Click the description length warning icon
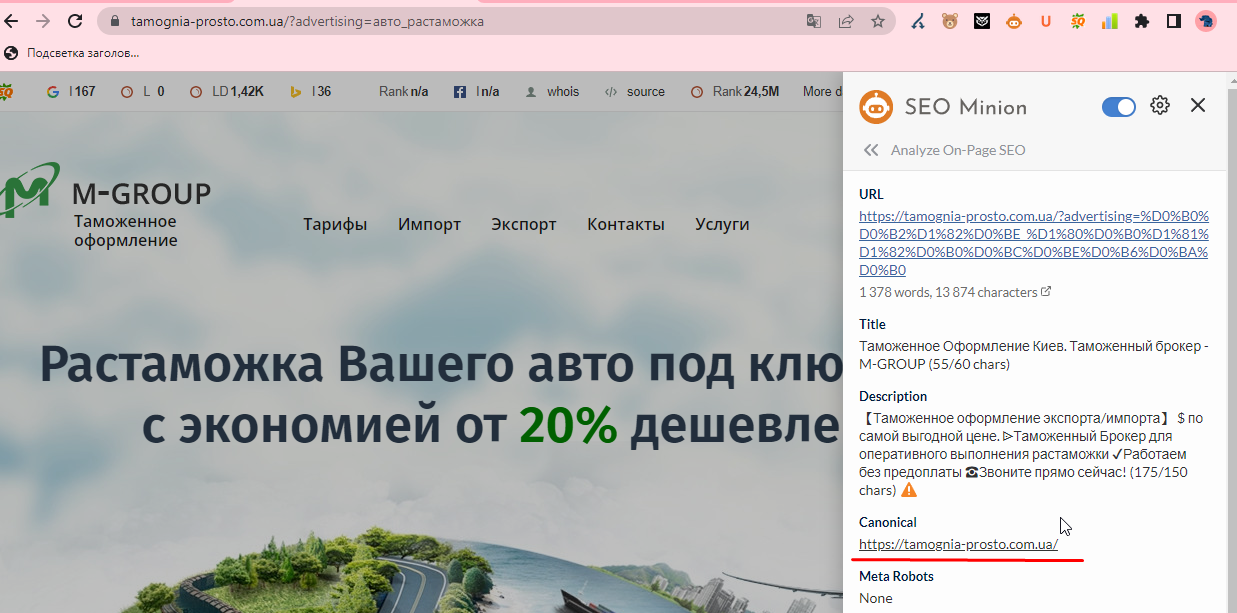Image resolution: width=1237 pixels, height=613 pixels. coord(909,490)
